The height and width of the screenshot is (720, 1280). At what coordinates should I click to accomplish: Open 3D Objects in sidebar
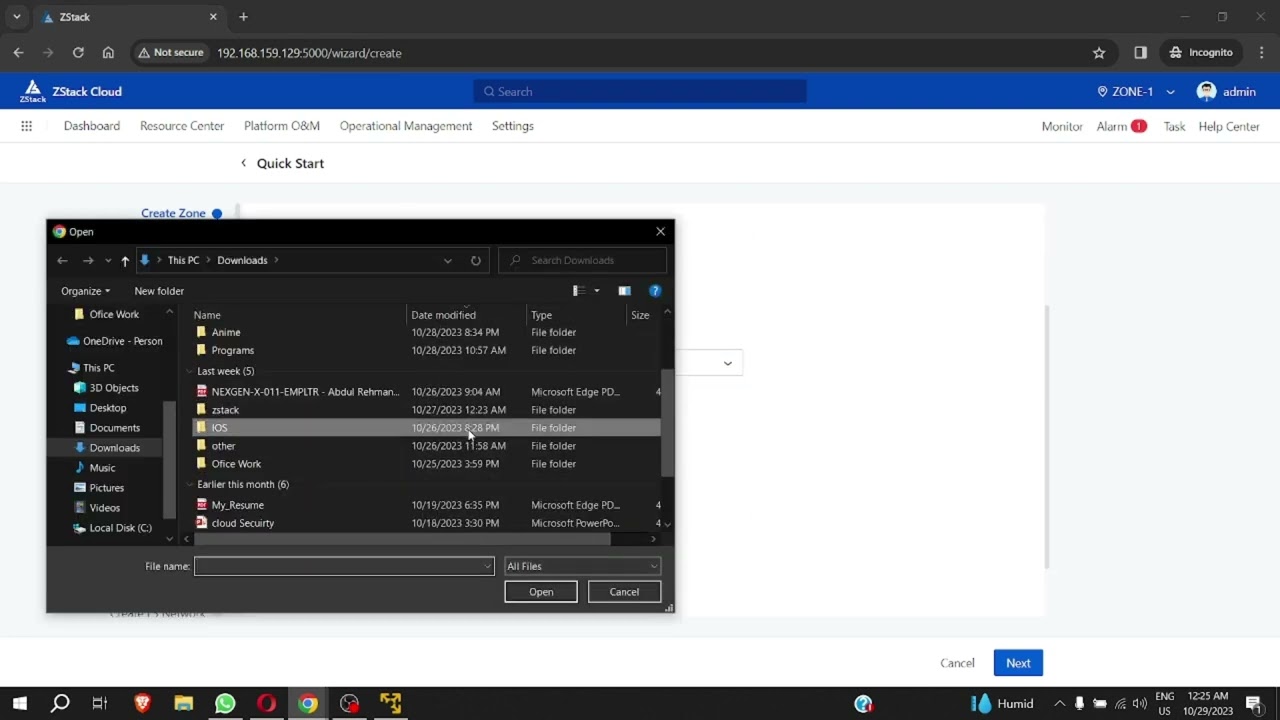106,388
